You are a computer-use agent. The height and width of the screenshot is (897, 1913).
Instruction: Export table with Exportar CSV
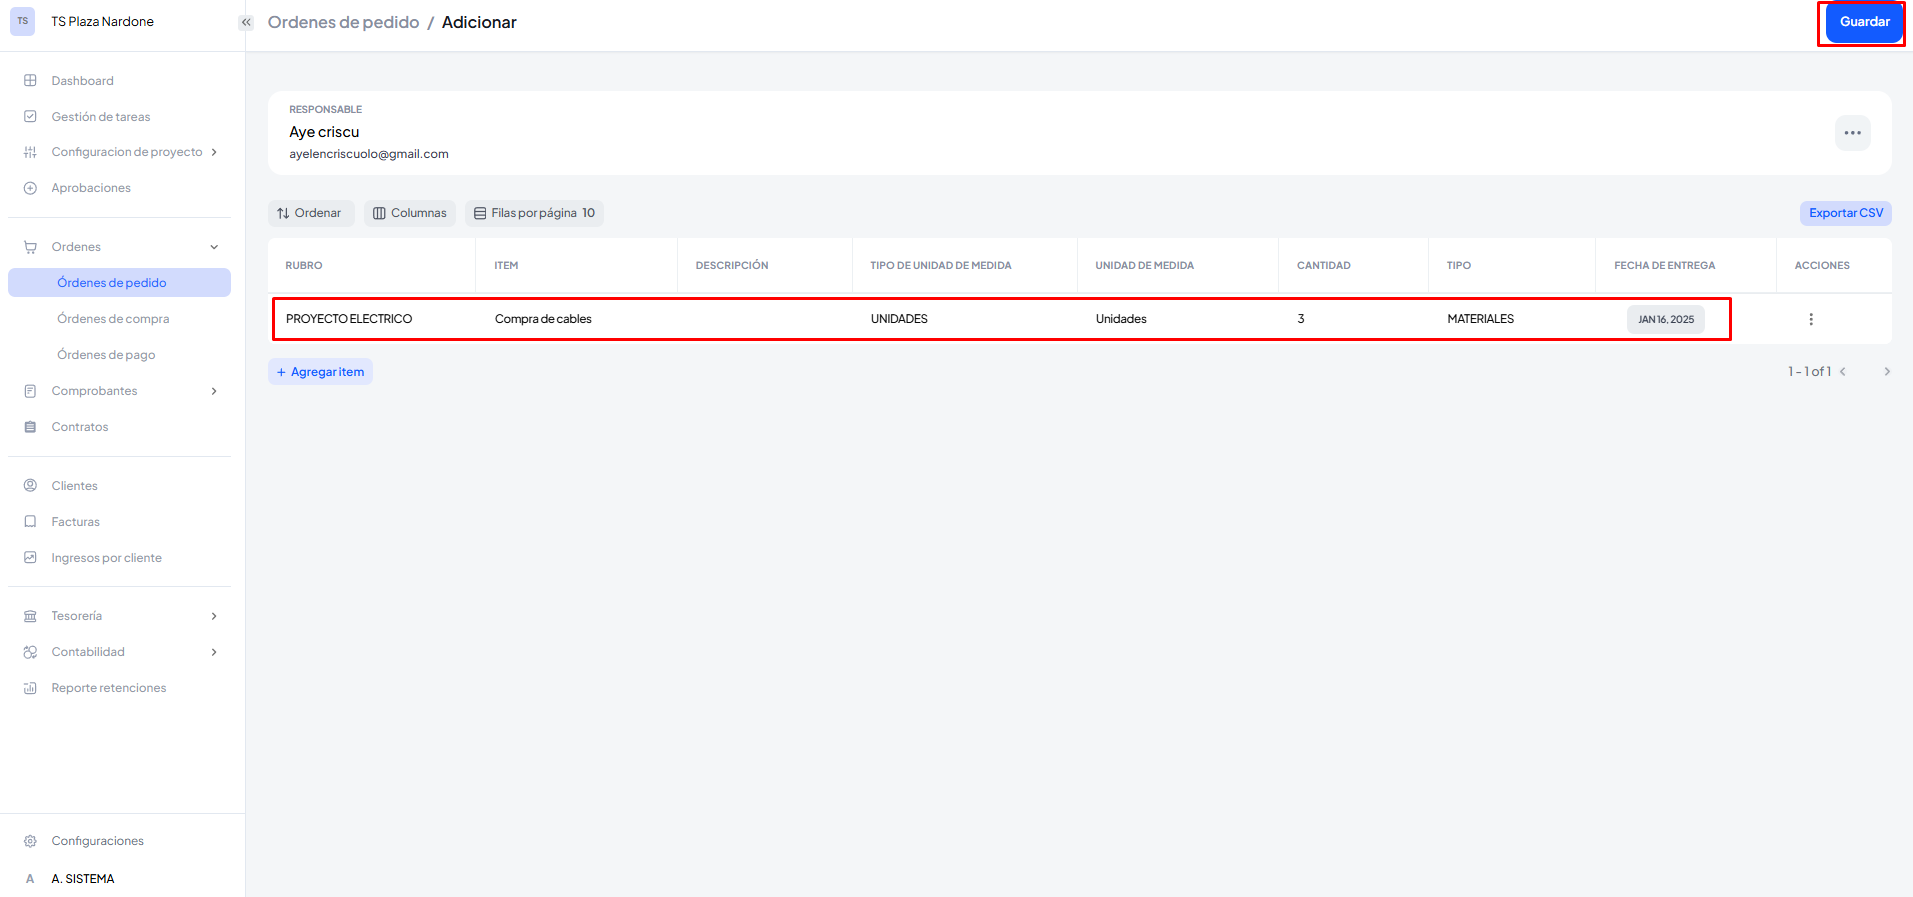pos(1845,213)
